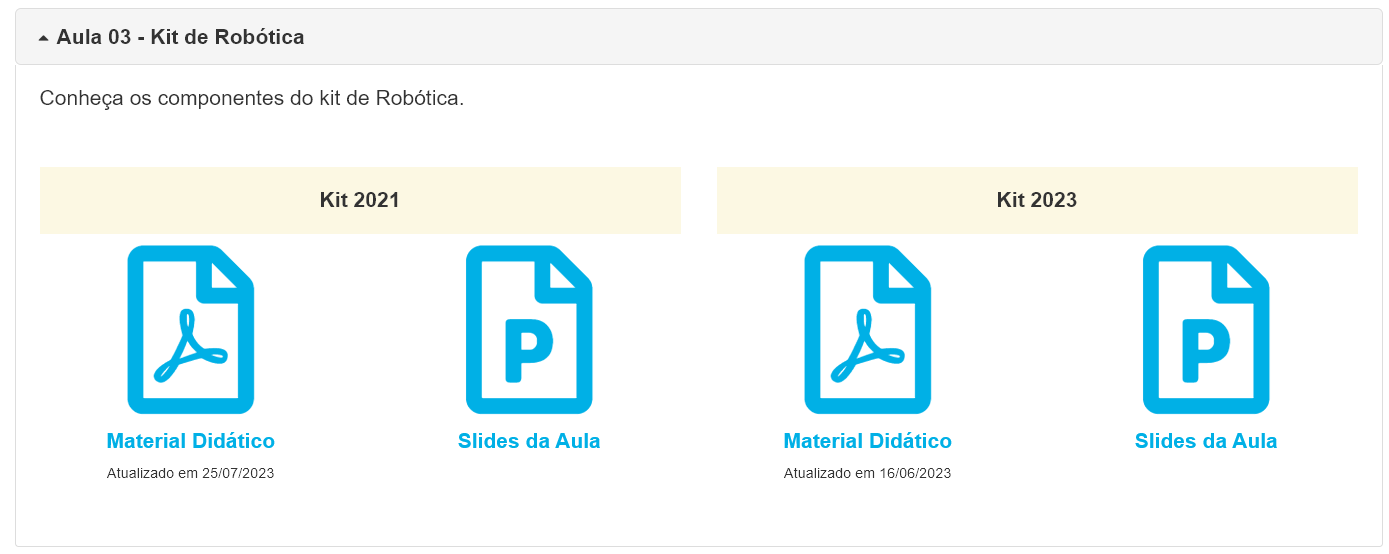This screenshot has height=554, width=1389.
Task: Click the Atualizado em 25/07/2023 note
Action: click(x=190, y=473)
